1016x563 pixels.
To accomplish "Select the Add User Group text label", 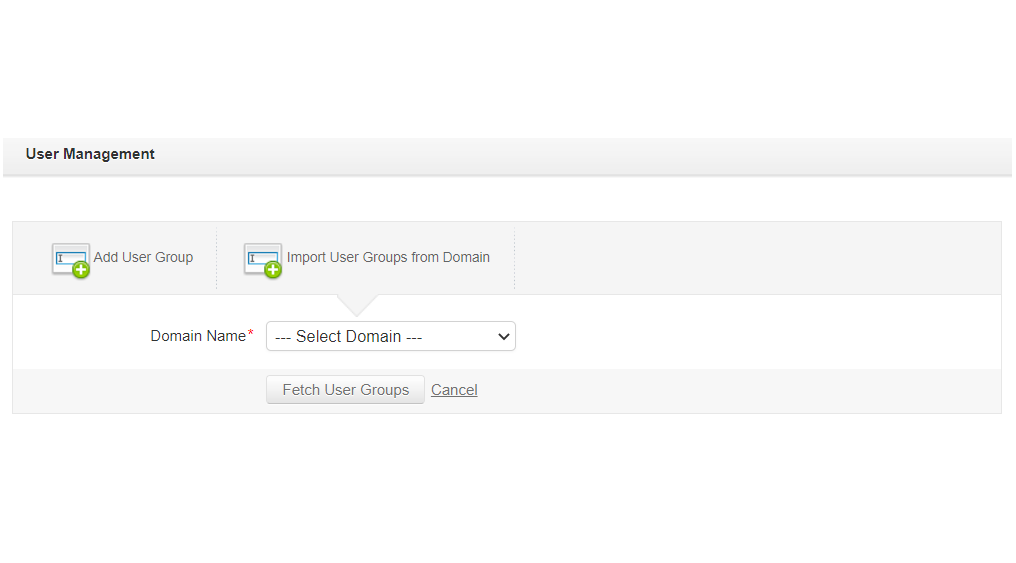I will (143, 257).
